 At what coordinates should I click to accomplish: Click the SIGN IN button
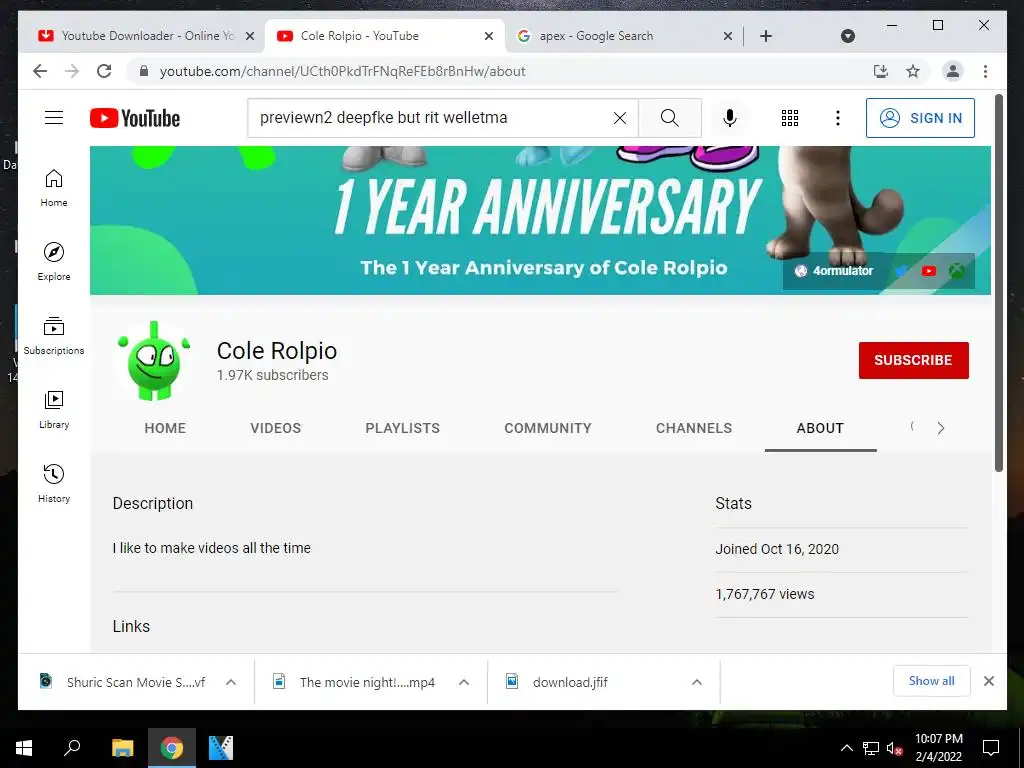(x=920, y=118)
